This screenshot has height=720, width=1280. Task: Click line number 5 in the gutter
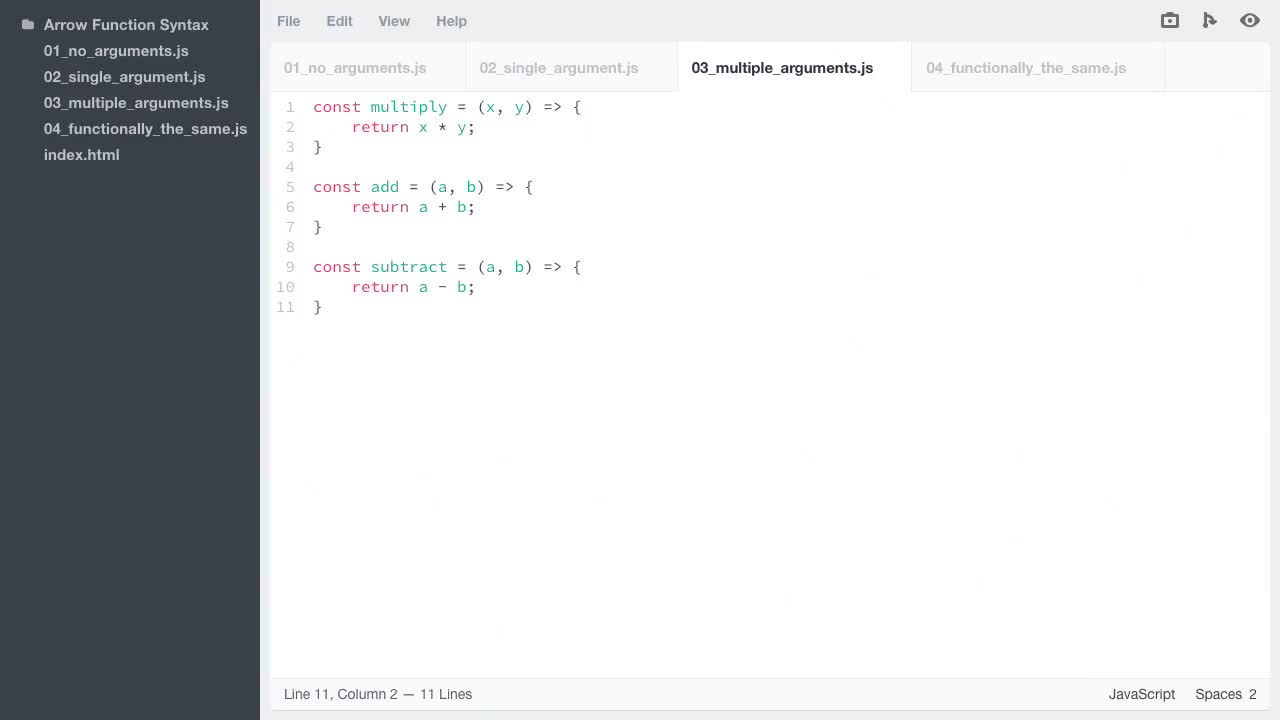[x=290, y=187]
